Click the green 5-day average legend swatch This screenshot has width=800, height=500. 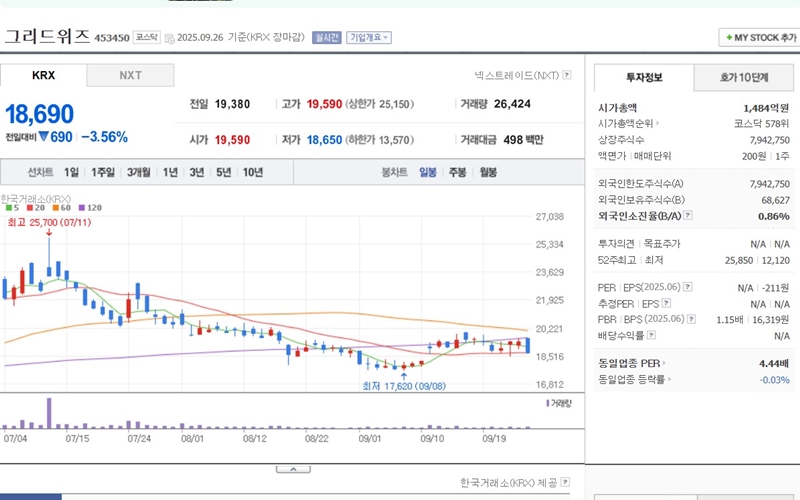(9, 208)
